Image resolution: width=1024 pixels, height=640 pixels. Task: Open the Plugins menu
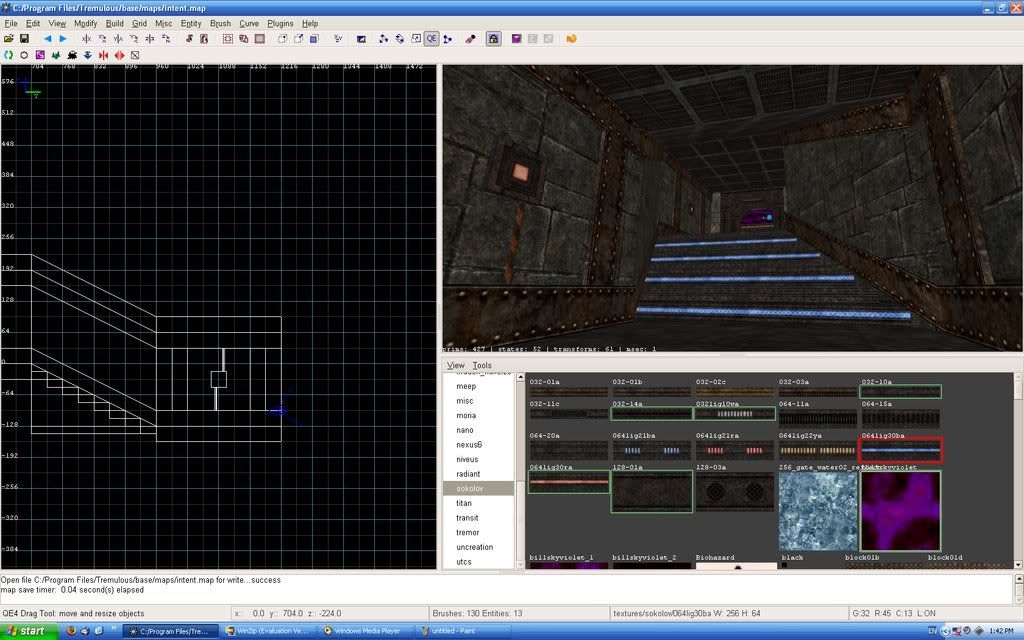coord(280,24)
